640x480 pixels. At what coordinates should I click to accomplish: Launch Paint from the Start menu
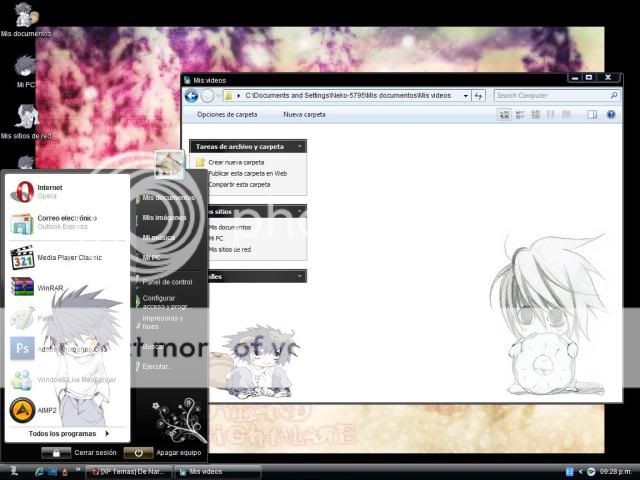67,318
